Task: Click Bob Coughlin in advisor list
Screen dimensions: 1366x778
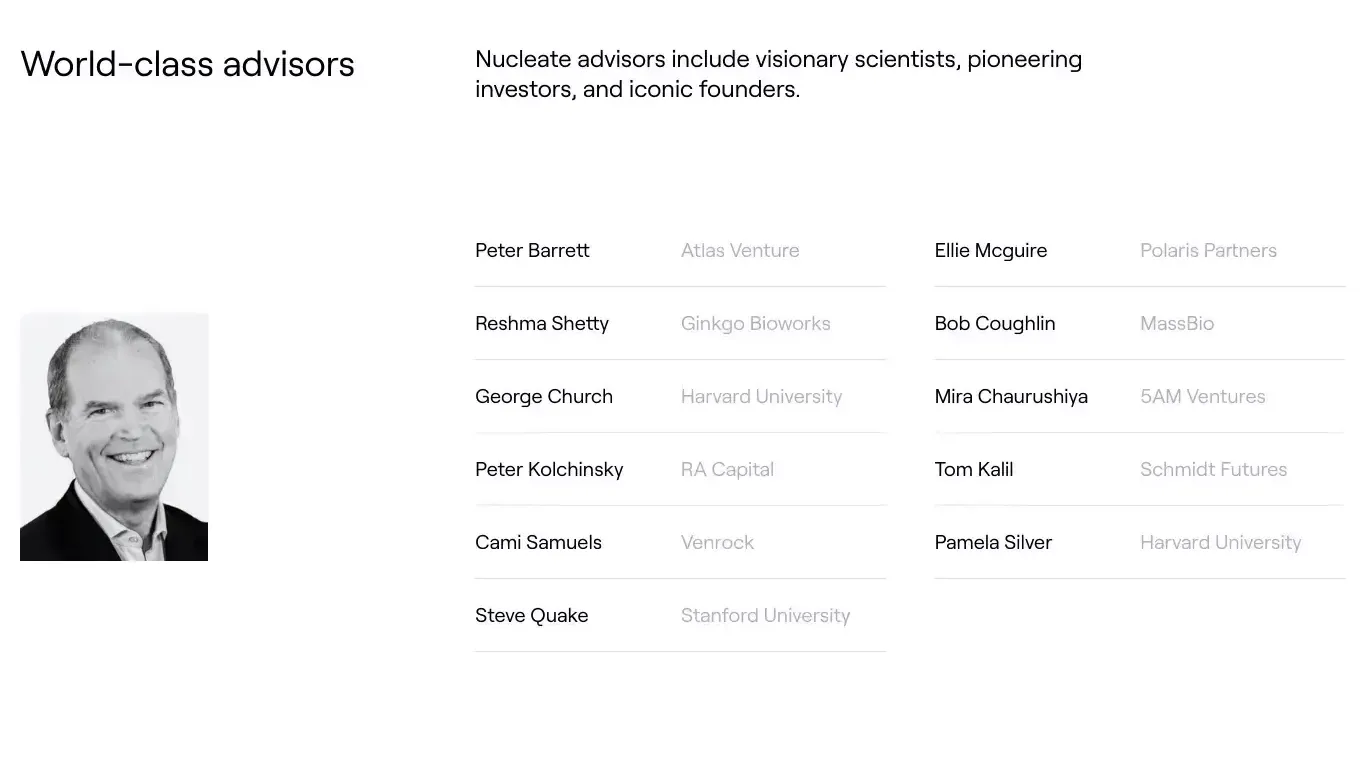Action: pyautogui.click(x=995, y=323)
